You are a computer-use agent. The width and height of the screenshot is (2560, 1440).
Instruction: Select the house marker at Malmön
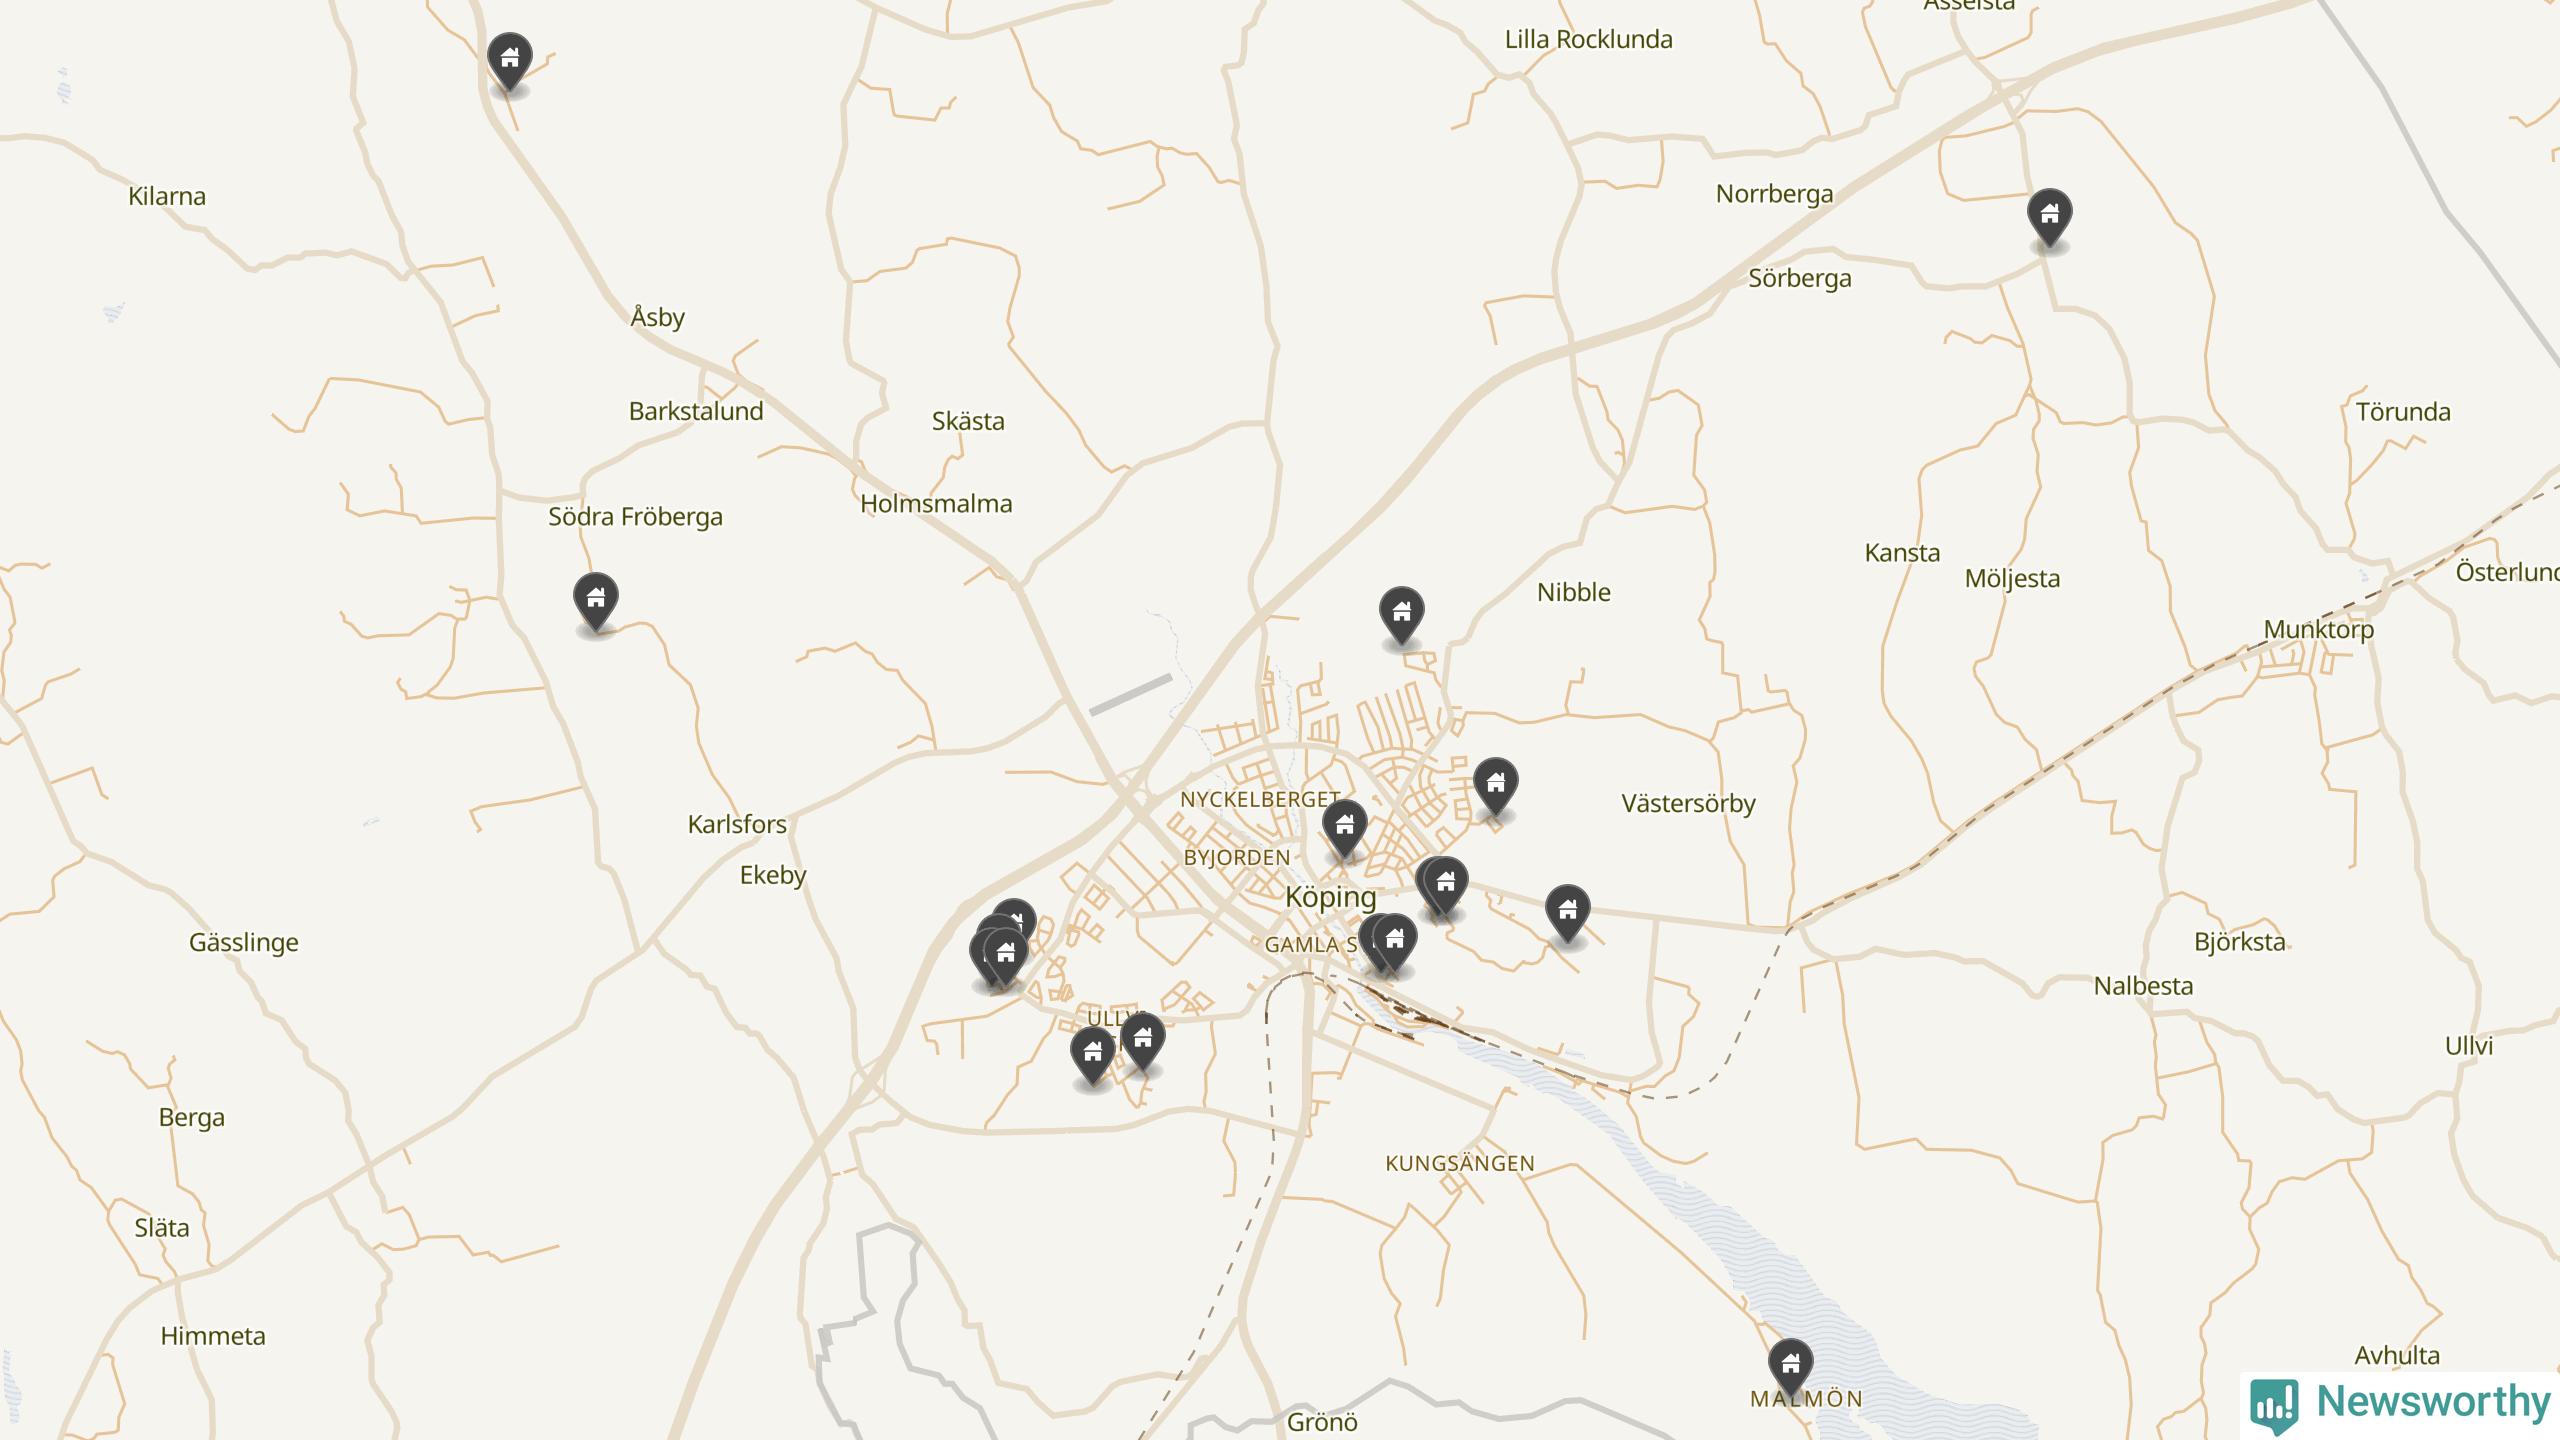[1791, 1366]
